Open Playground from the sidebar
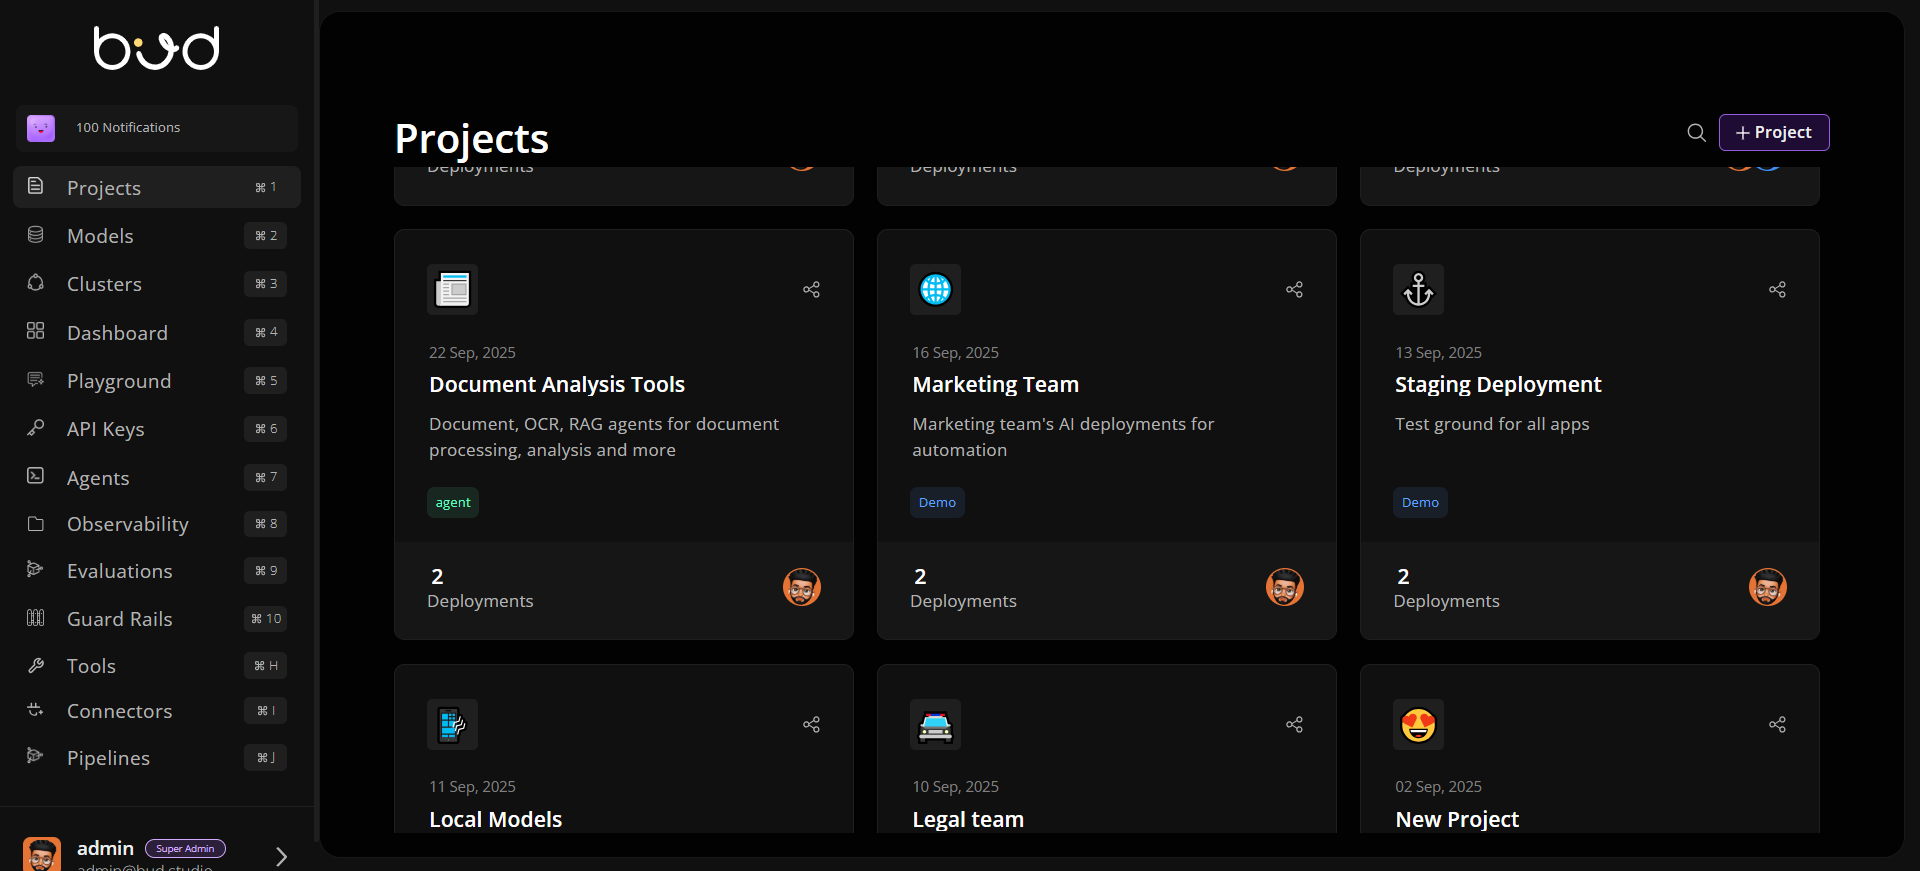Image resolution: width=1920 pixels, height=871 pixels. [x=157, y=380]
